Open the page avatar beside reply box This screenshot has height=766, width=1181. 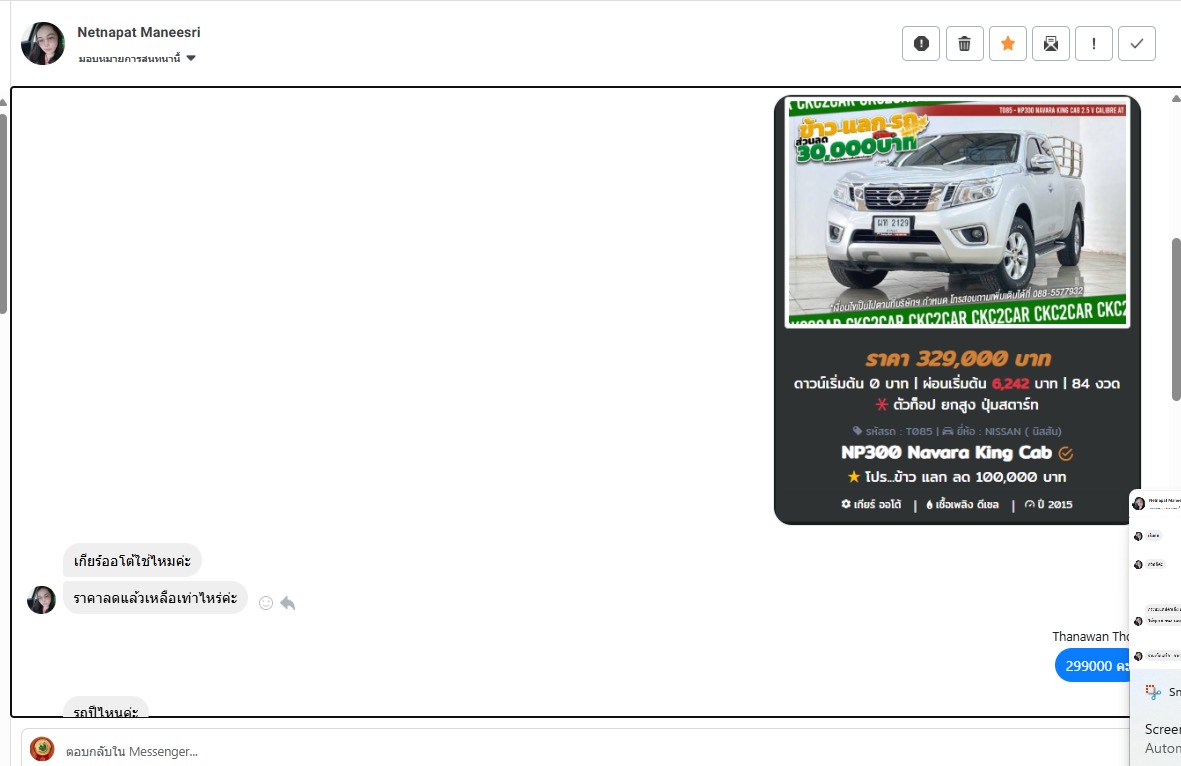coord(42,749)
